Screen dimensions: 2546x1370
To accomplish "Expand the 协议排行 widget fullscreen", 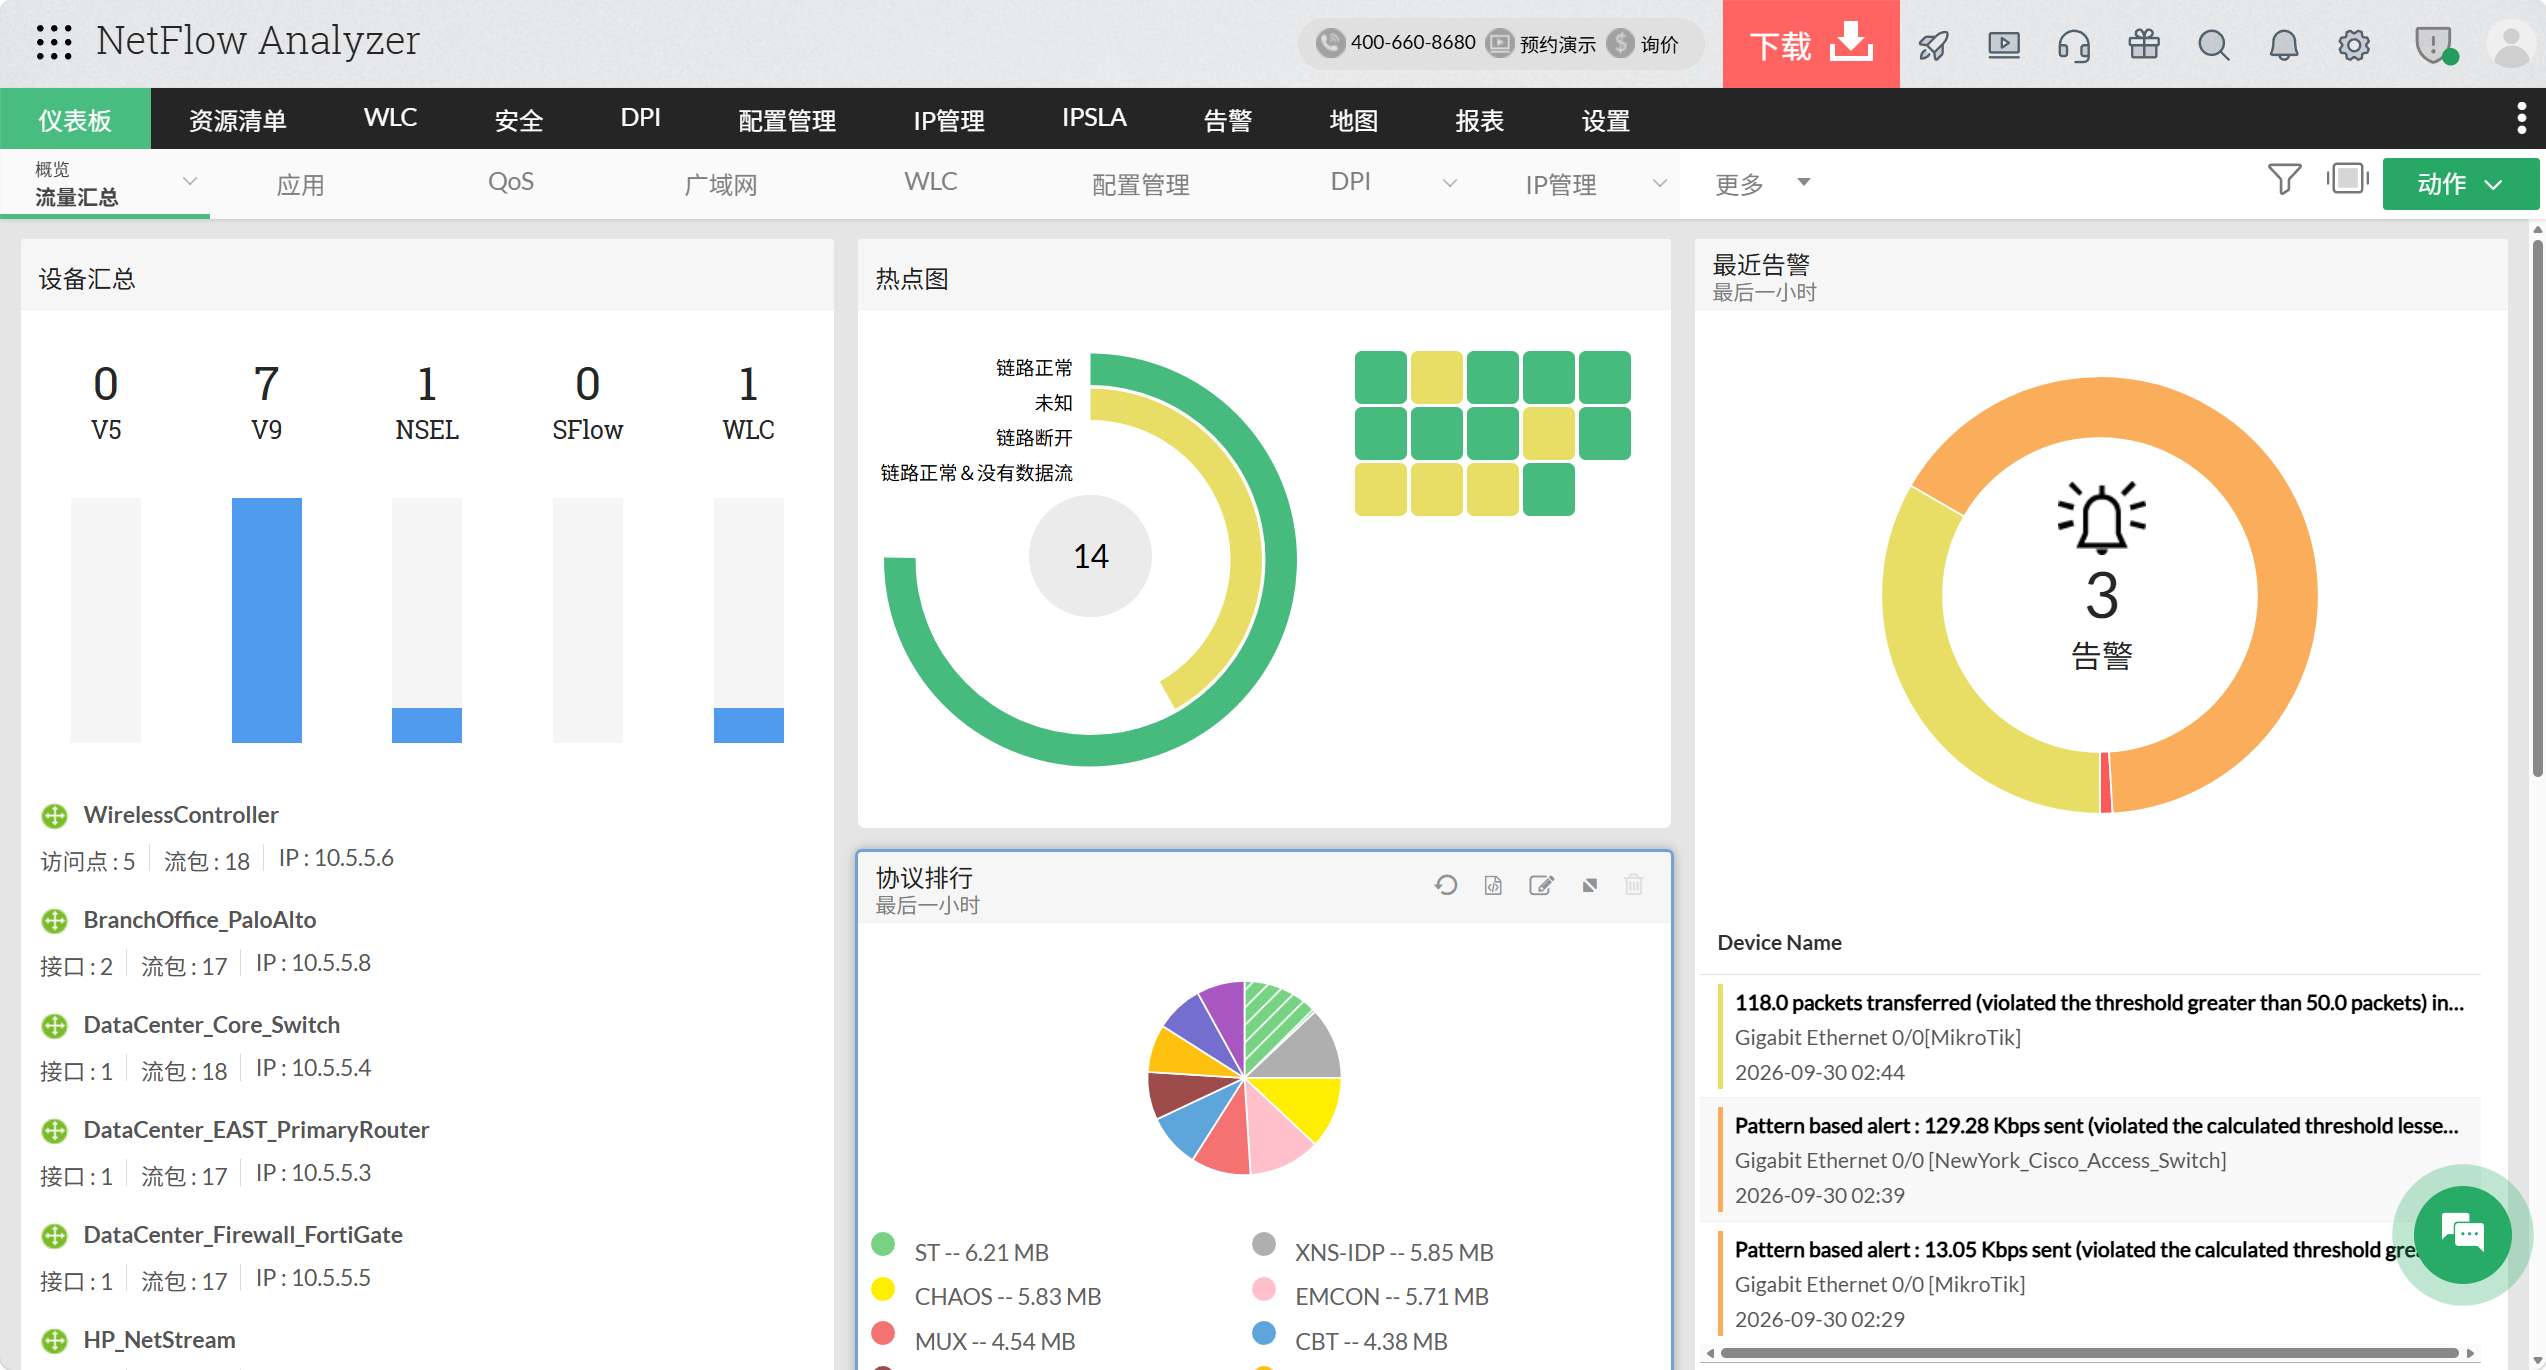I will pyautogui.click(x=1589, y=885).
